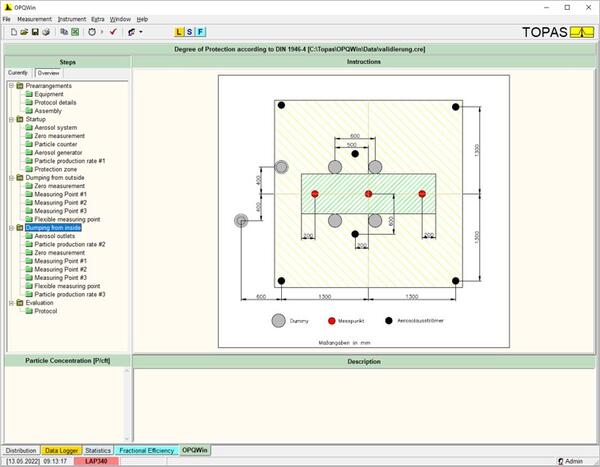This screenshot has height=467, width=600.
Task: Select the Particle counter step
Action: coord(55,144)
